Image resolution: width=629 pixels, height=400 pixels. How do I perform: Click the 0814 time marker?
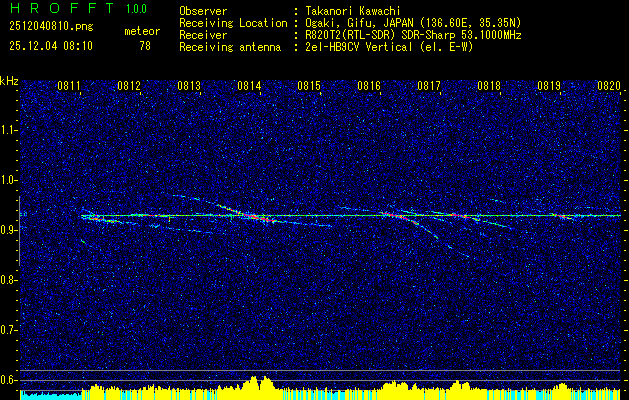[x=249, y=85]
